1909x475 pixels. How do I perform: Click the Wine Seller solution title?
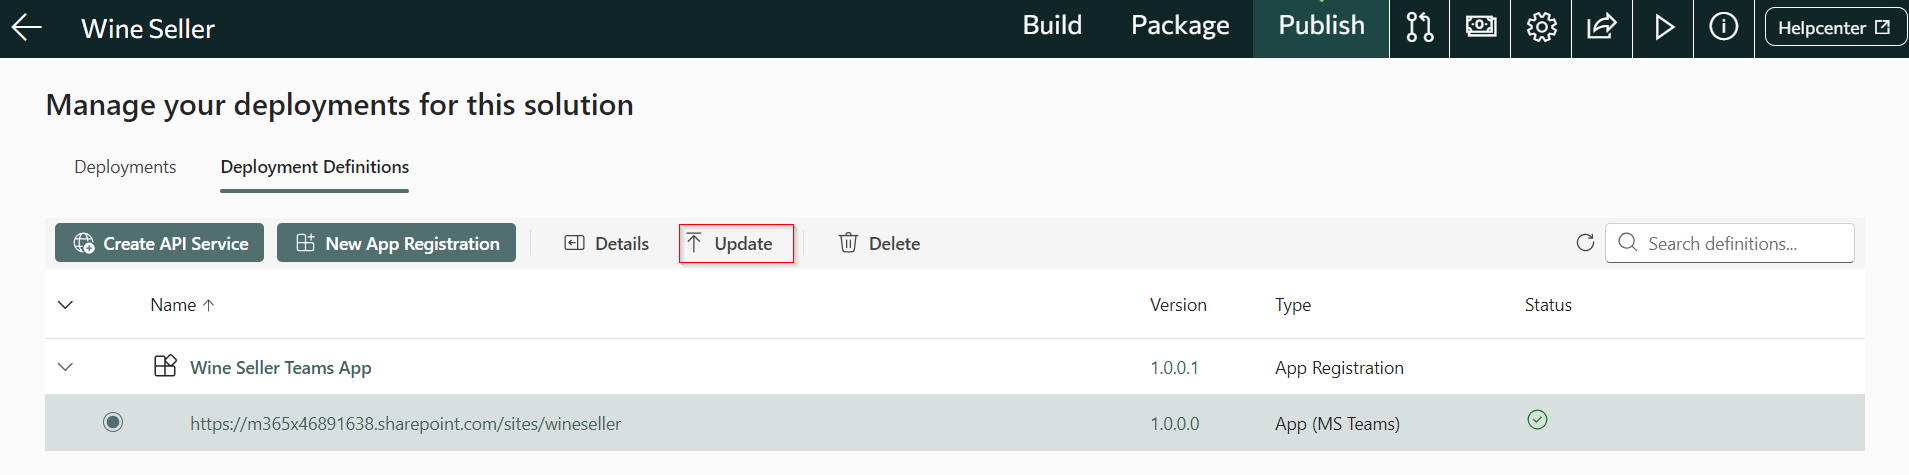[x=148, y=28]
